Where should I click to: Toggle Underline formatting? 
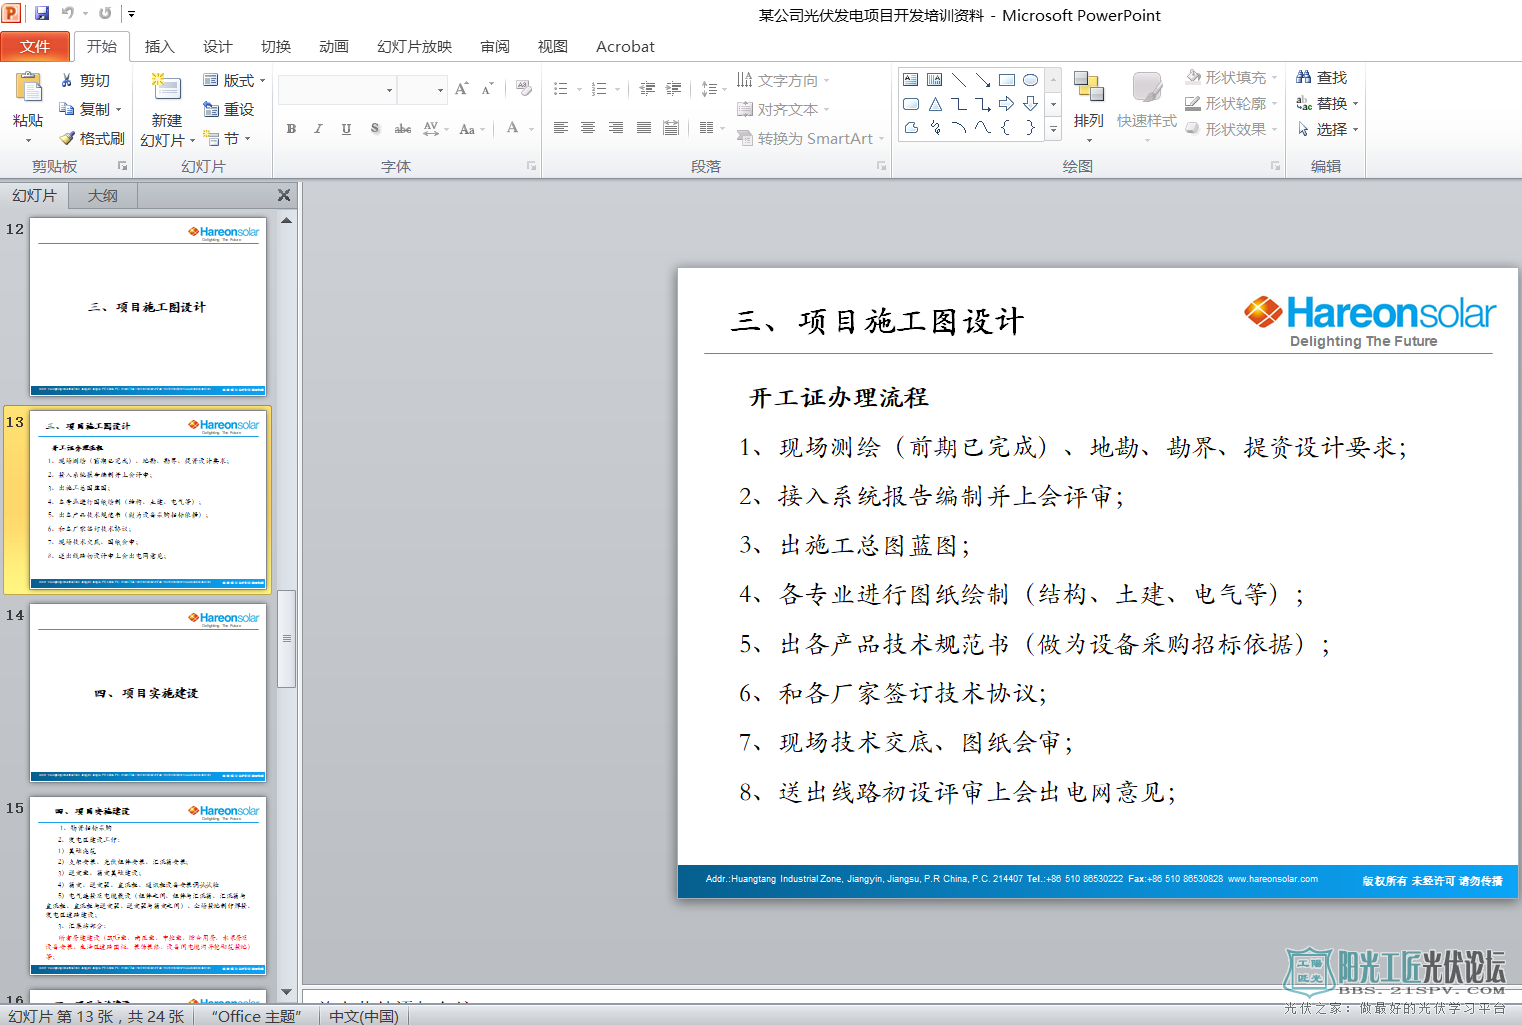coord(346,128)
